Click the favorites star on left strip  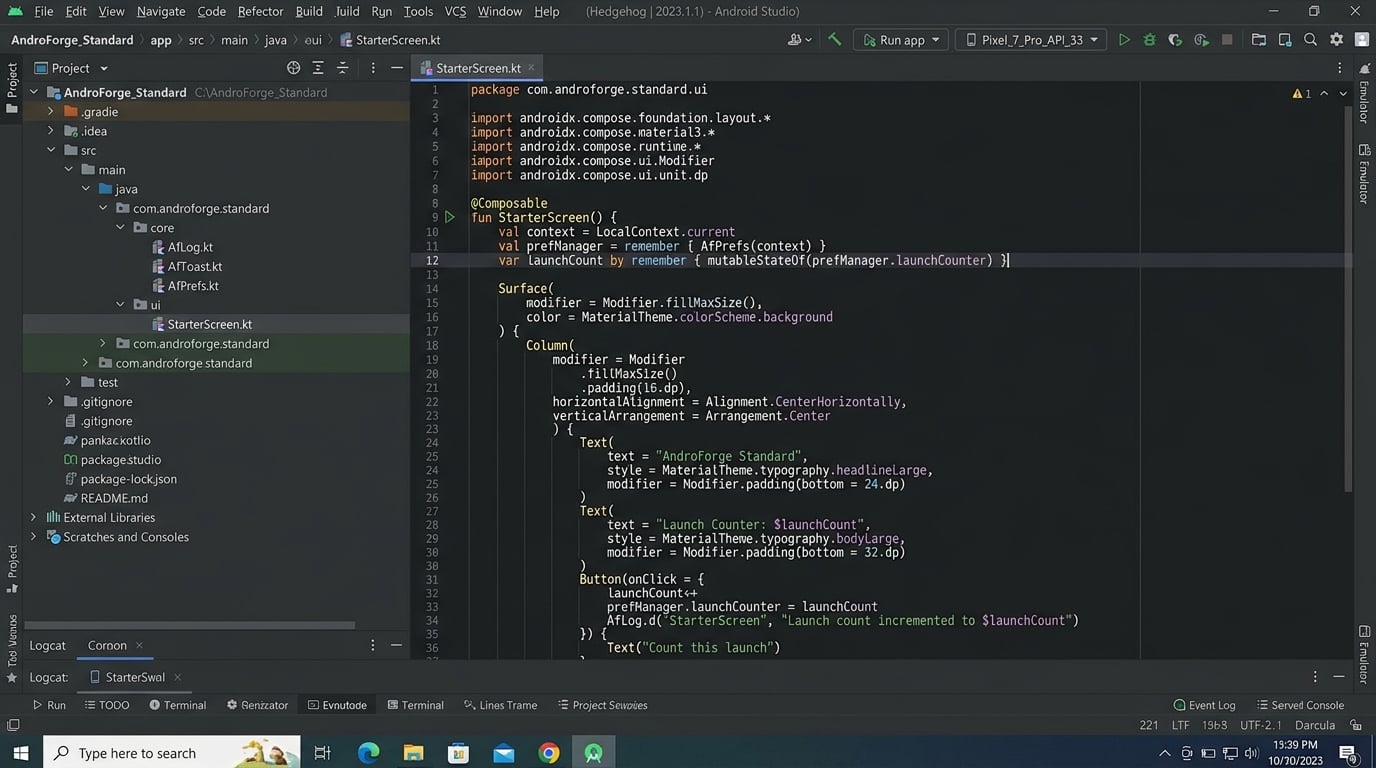click(12, 678)
